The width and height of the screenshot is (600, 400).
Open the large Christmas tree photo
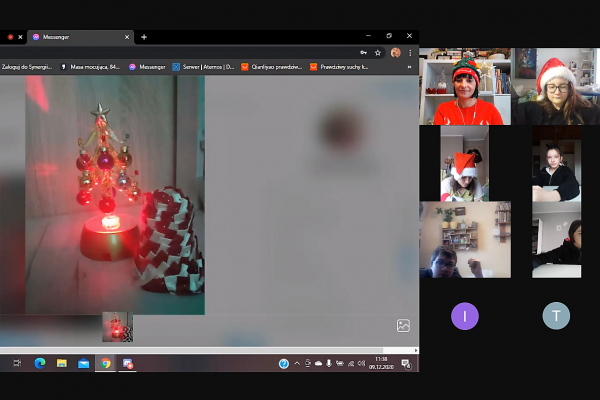pos(115,195)
